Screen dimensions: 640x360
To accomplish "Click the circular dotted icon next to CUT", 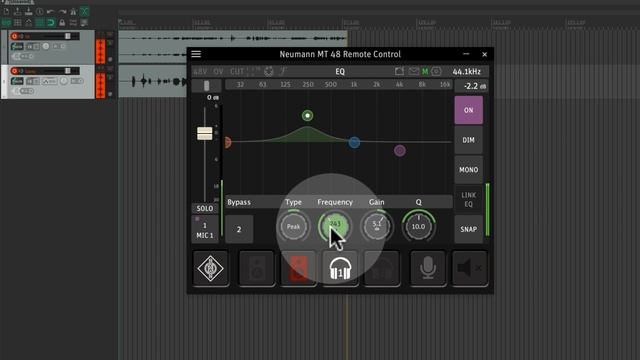I will pos(269,71).
